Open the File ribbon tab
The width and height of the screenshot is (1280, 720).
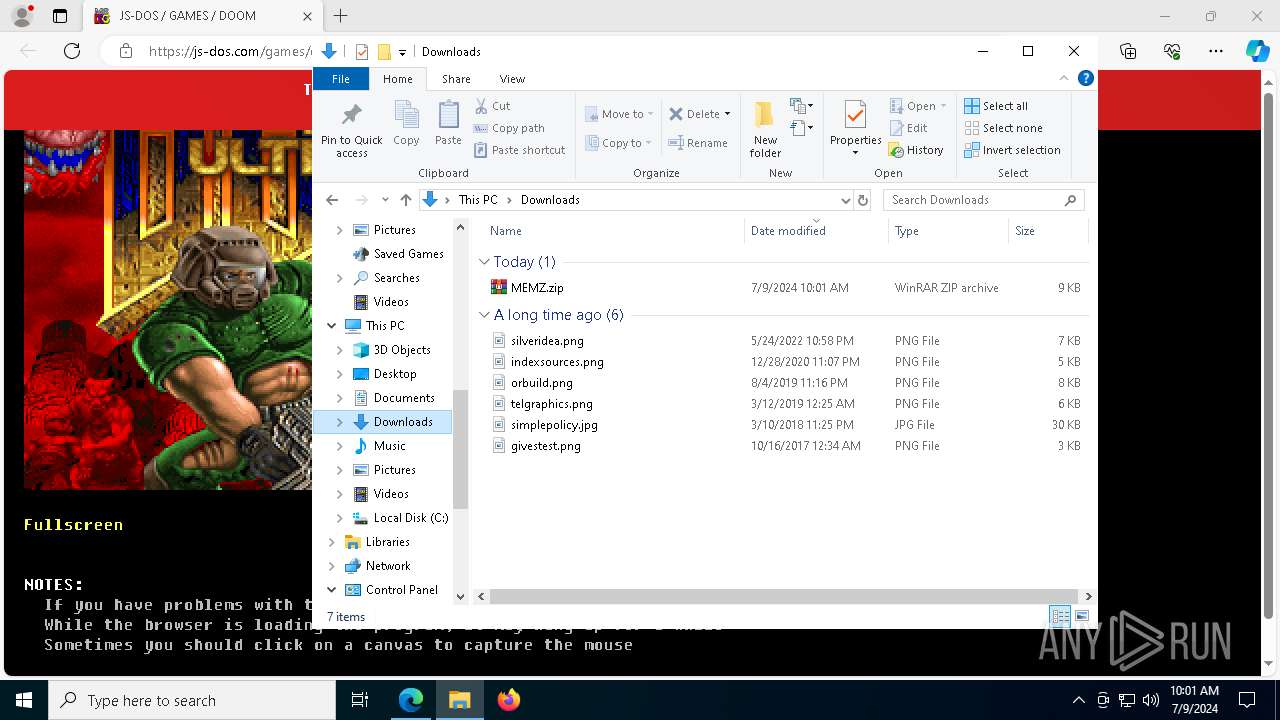click(341, 79)
